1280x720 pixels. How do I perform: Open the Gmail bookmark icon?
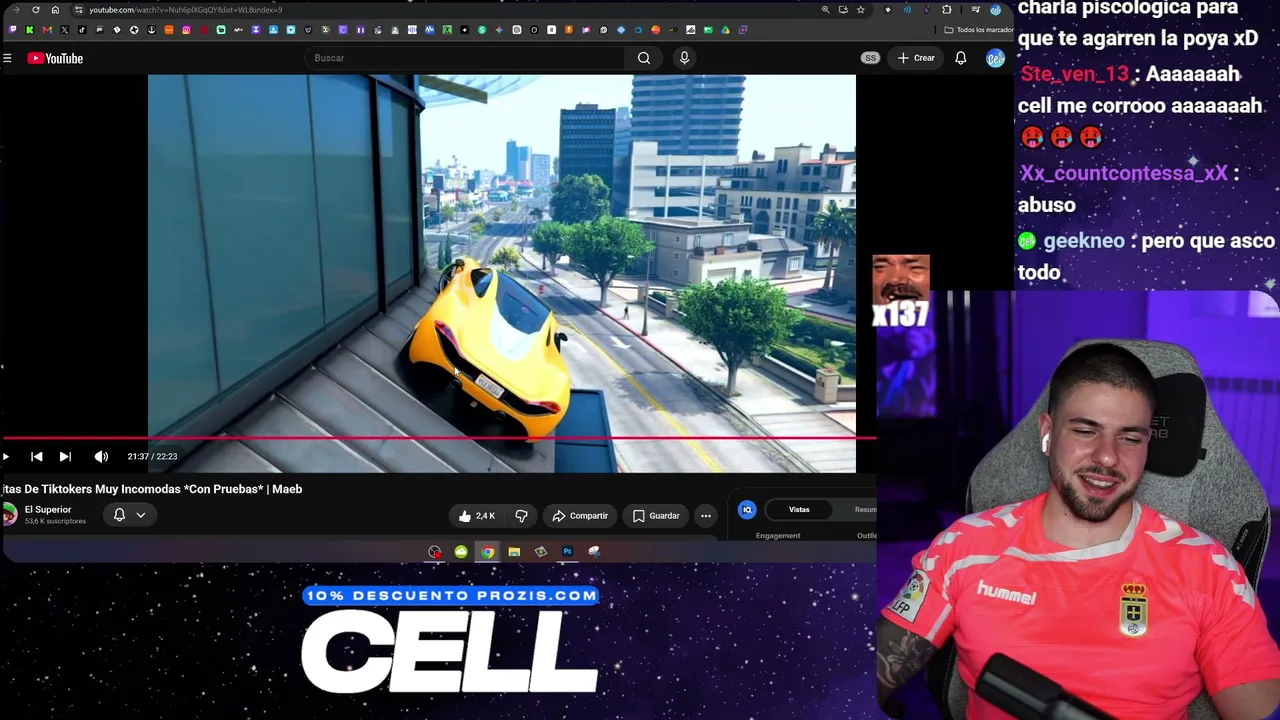47,30
